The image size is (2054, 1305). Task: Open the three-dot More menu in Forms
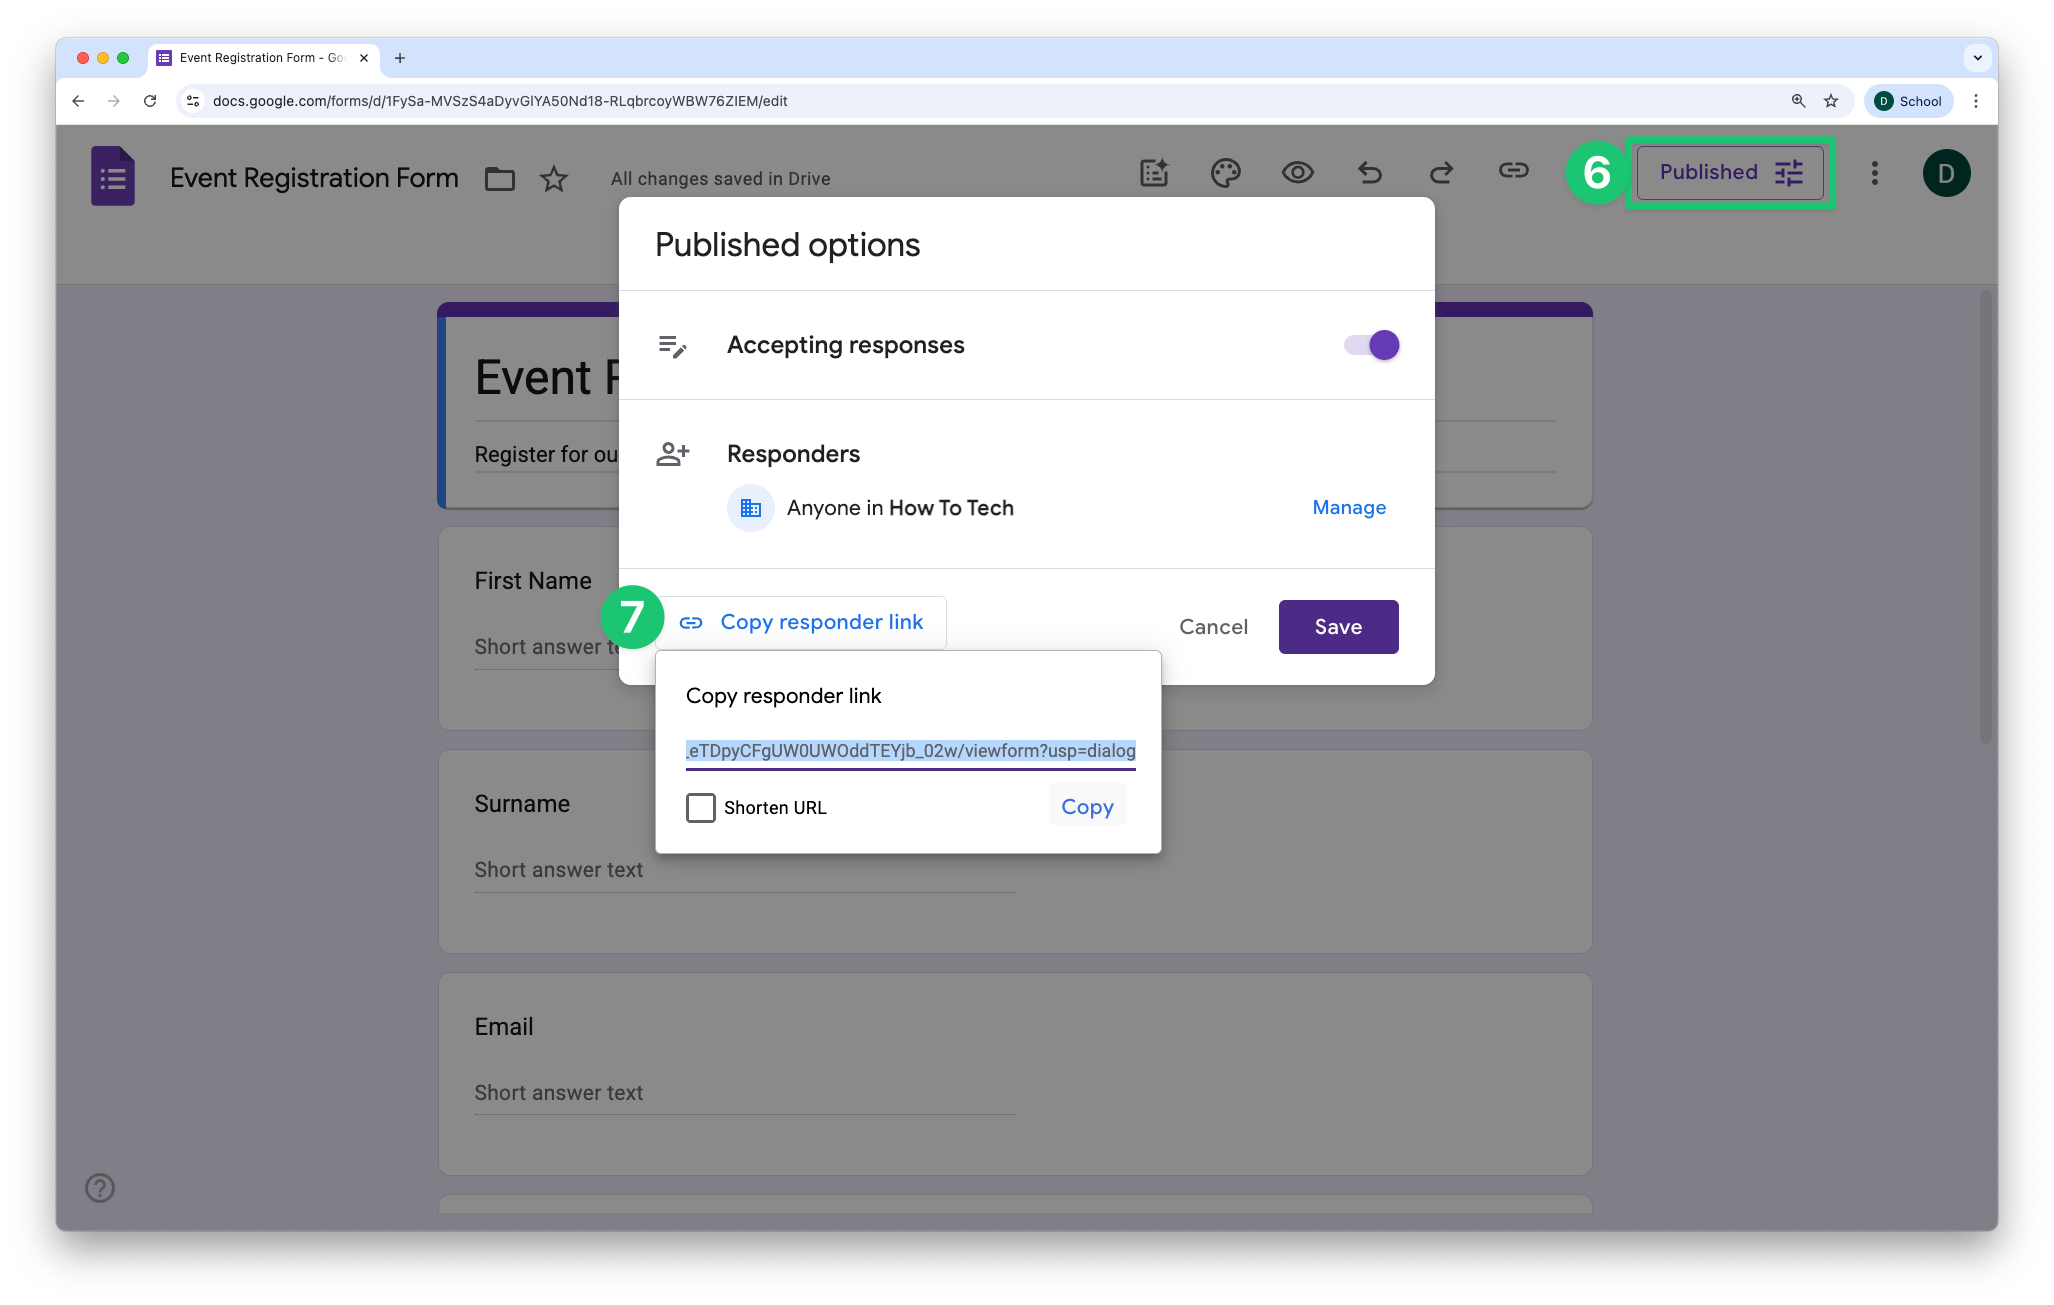[x=1874, y=173]
